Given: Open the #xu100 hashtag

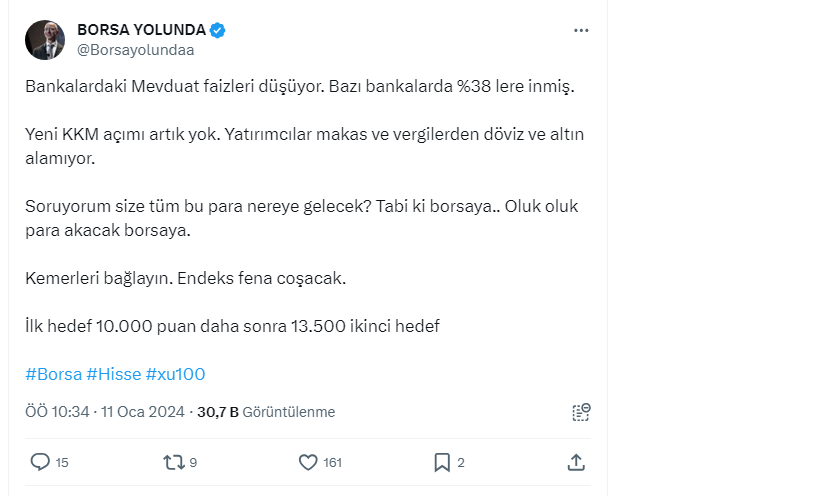Looking at the screenshot, I should coord(176,374).
